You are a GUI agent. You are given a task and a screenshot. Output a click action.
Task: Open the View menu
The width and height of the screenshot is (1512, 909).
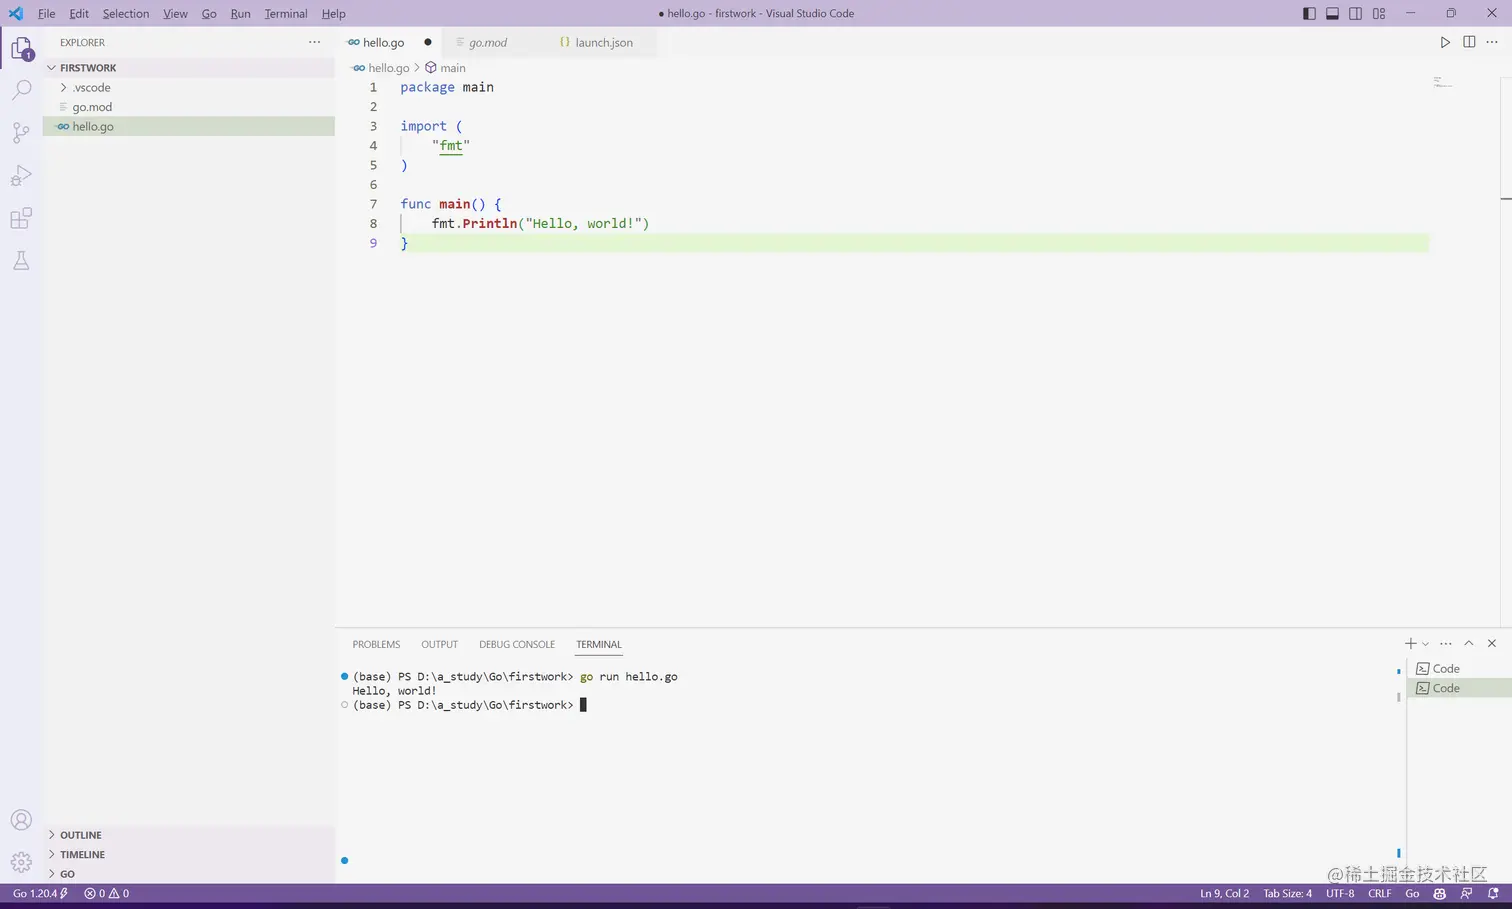click(x=175, y=13)
